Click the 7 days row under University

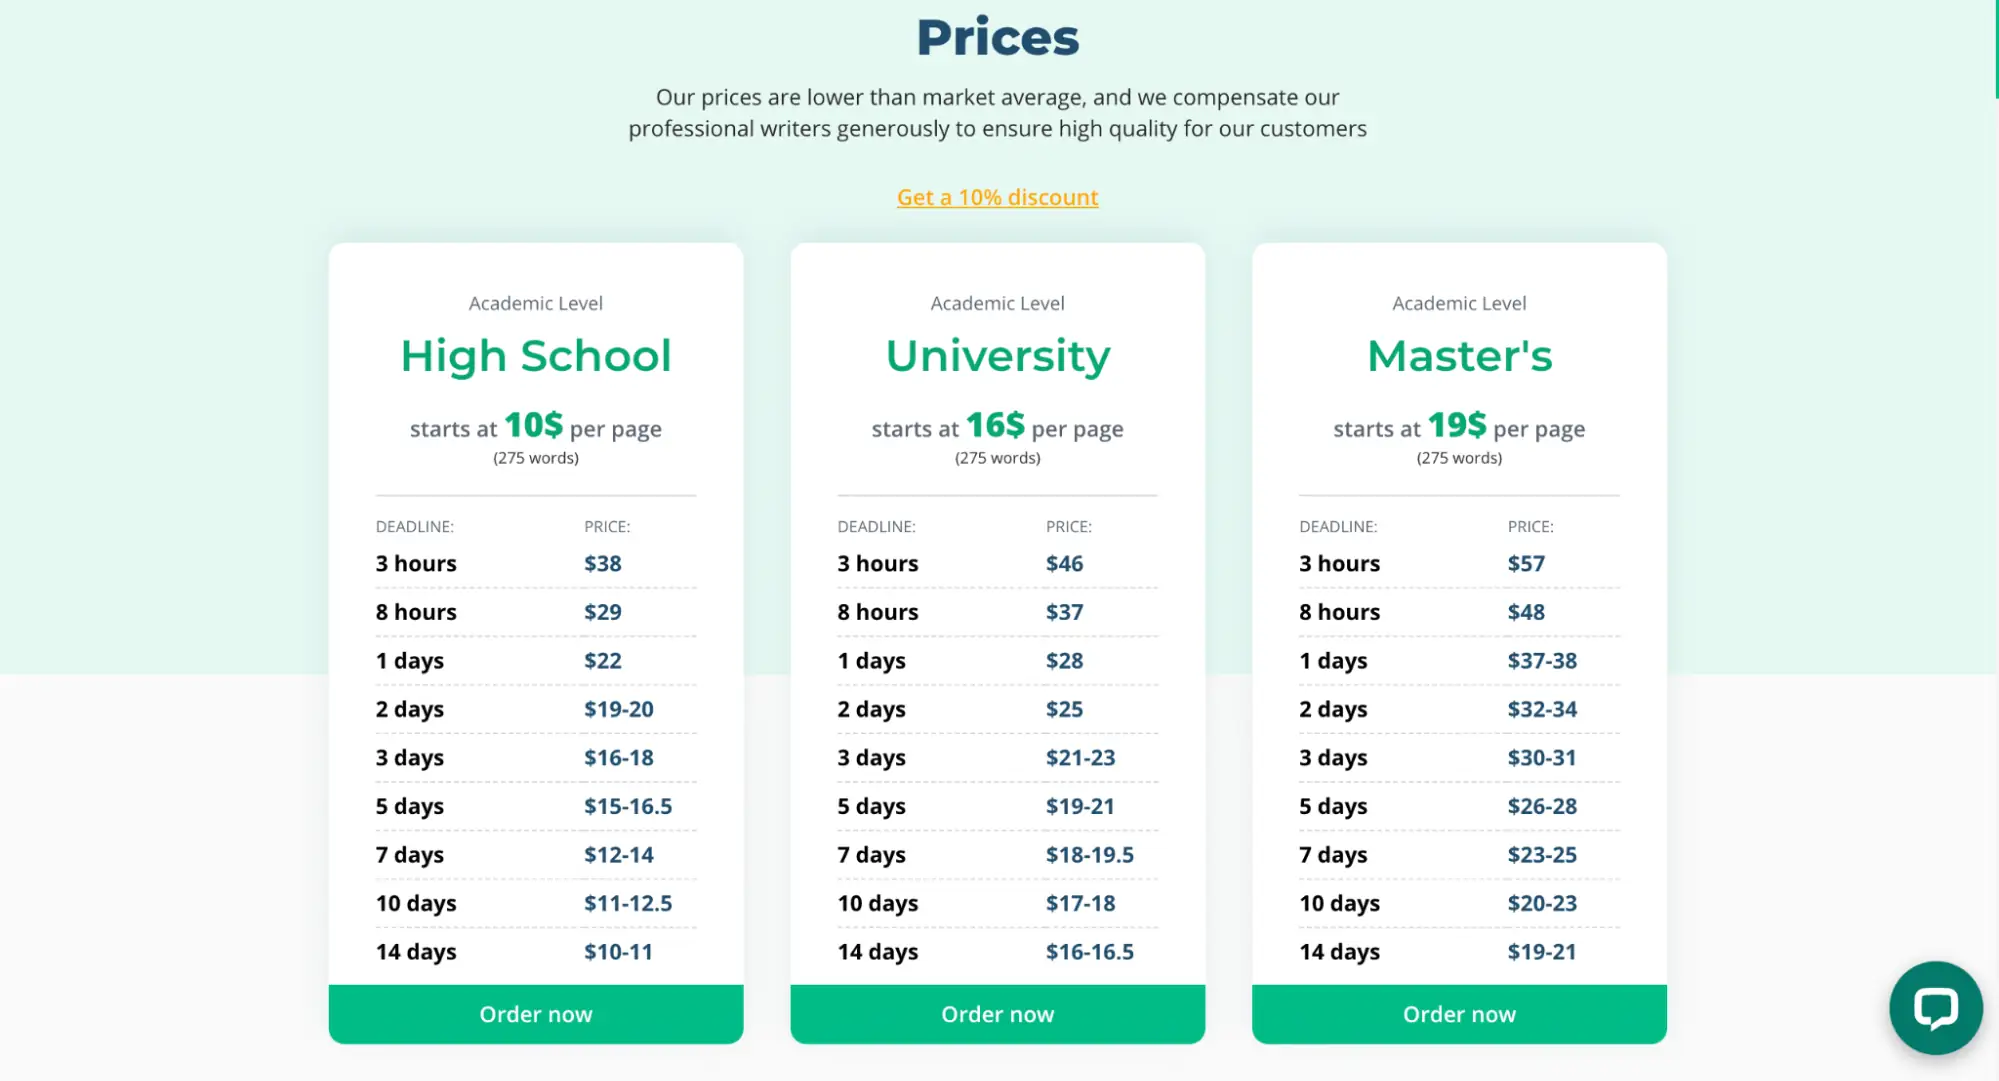871,854
